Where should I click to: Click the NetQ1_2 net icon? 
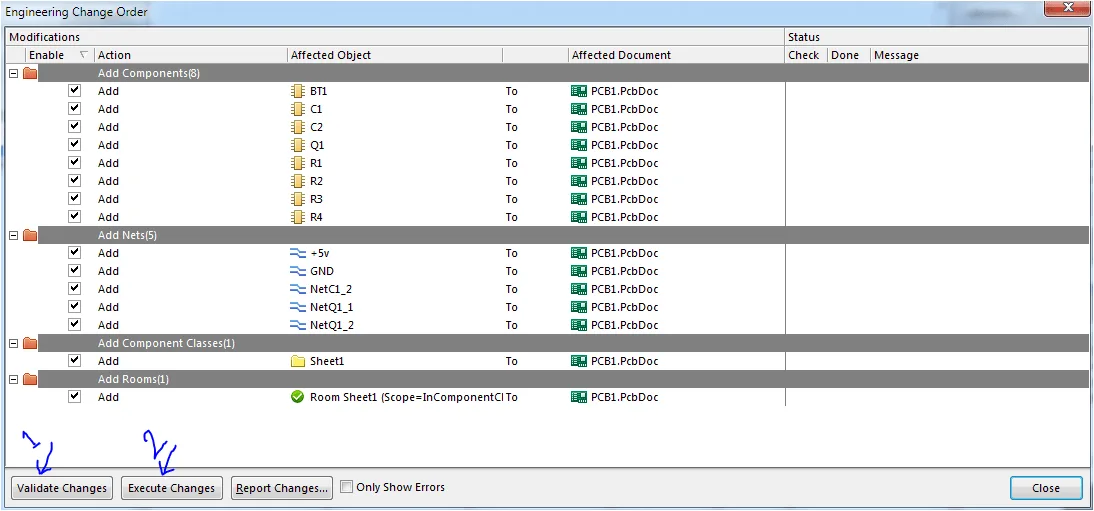click(298, 325)
